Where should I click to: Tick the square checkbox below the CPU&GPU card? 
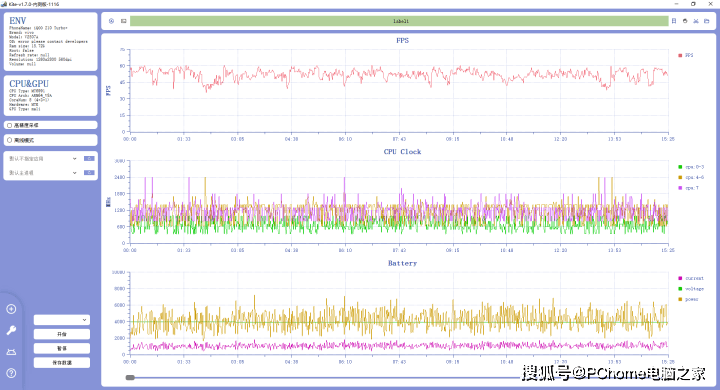(x=9, y=125)
